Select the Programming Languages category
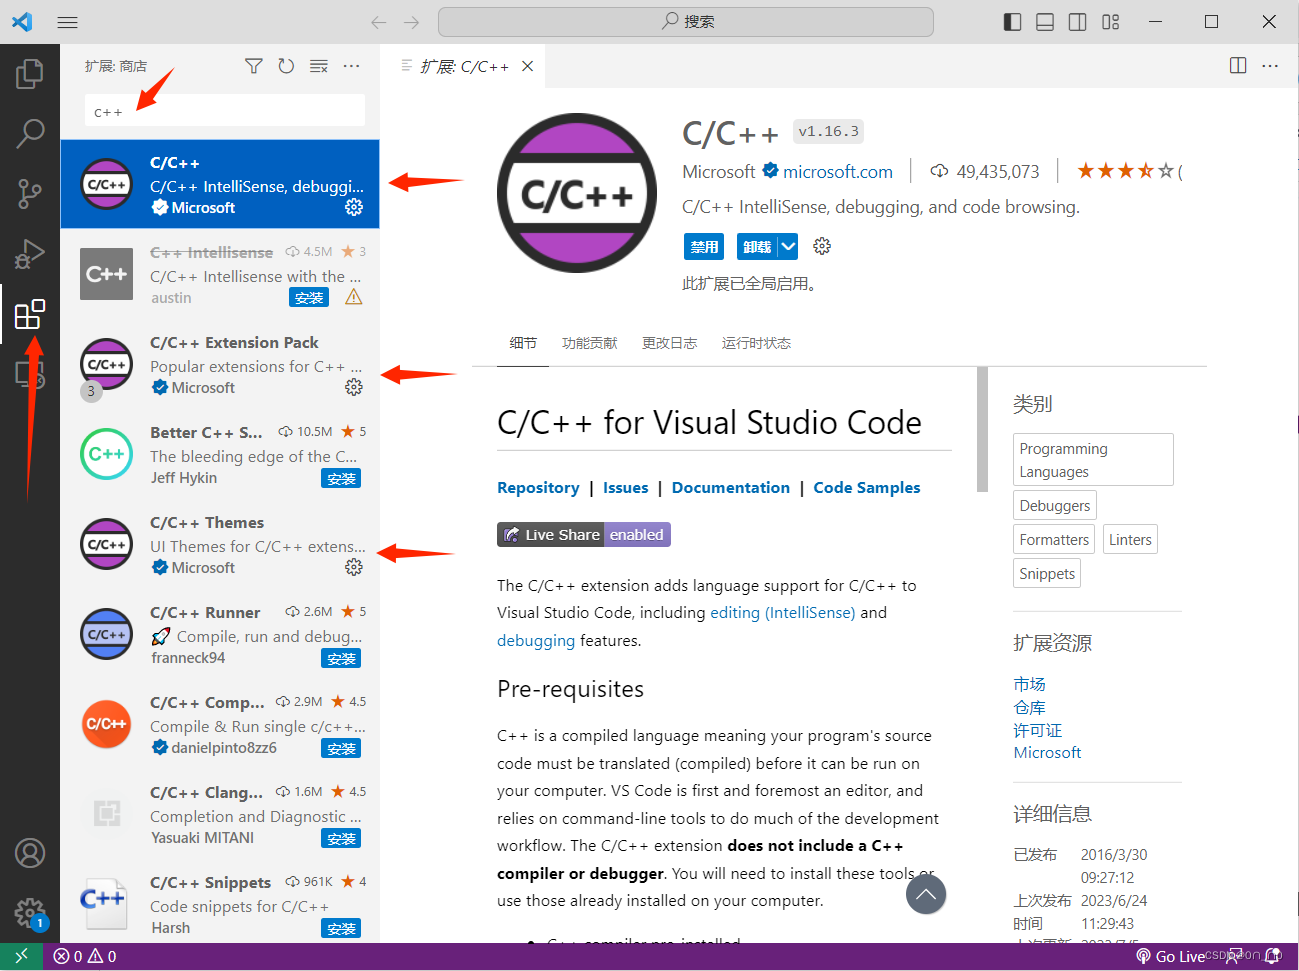This screenshot has width=1299, height=971. [x=1093, y=460]
